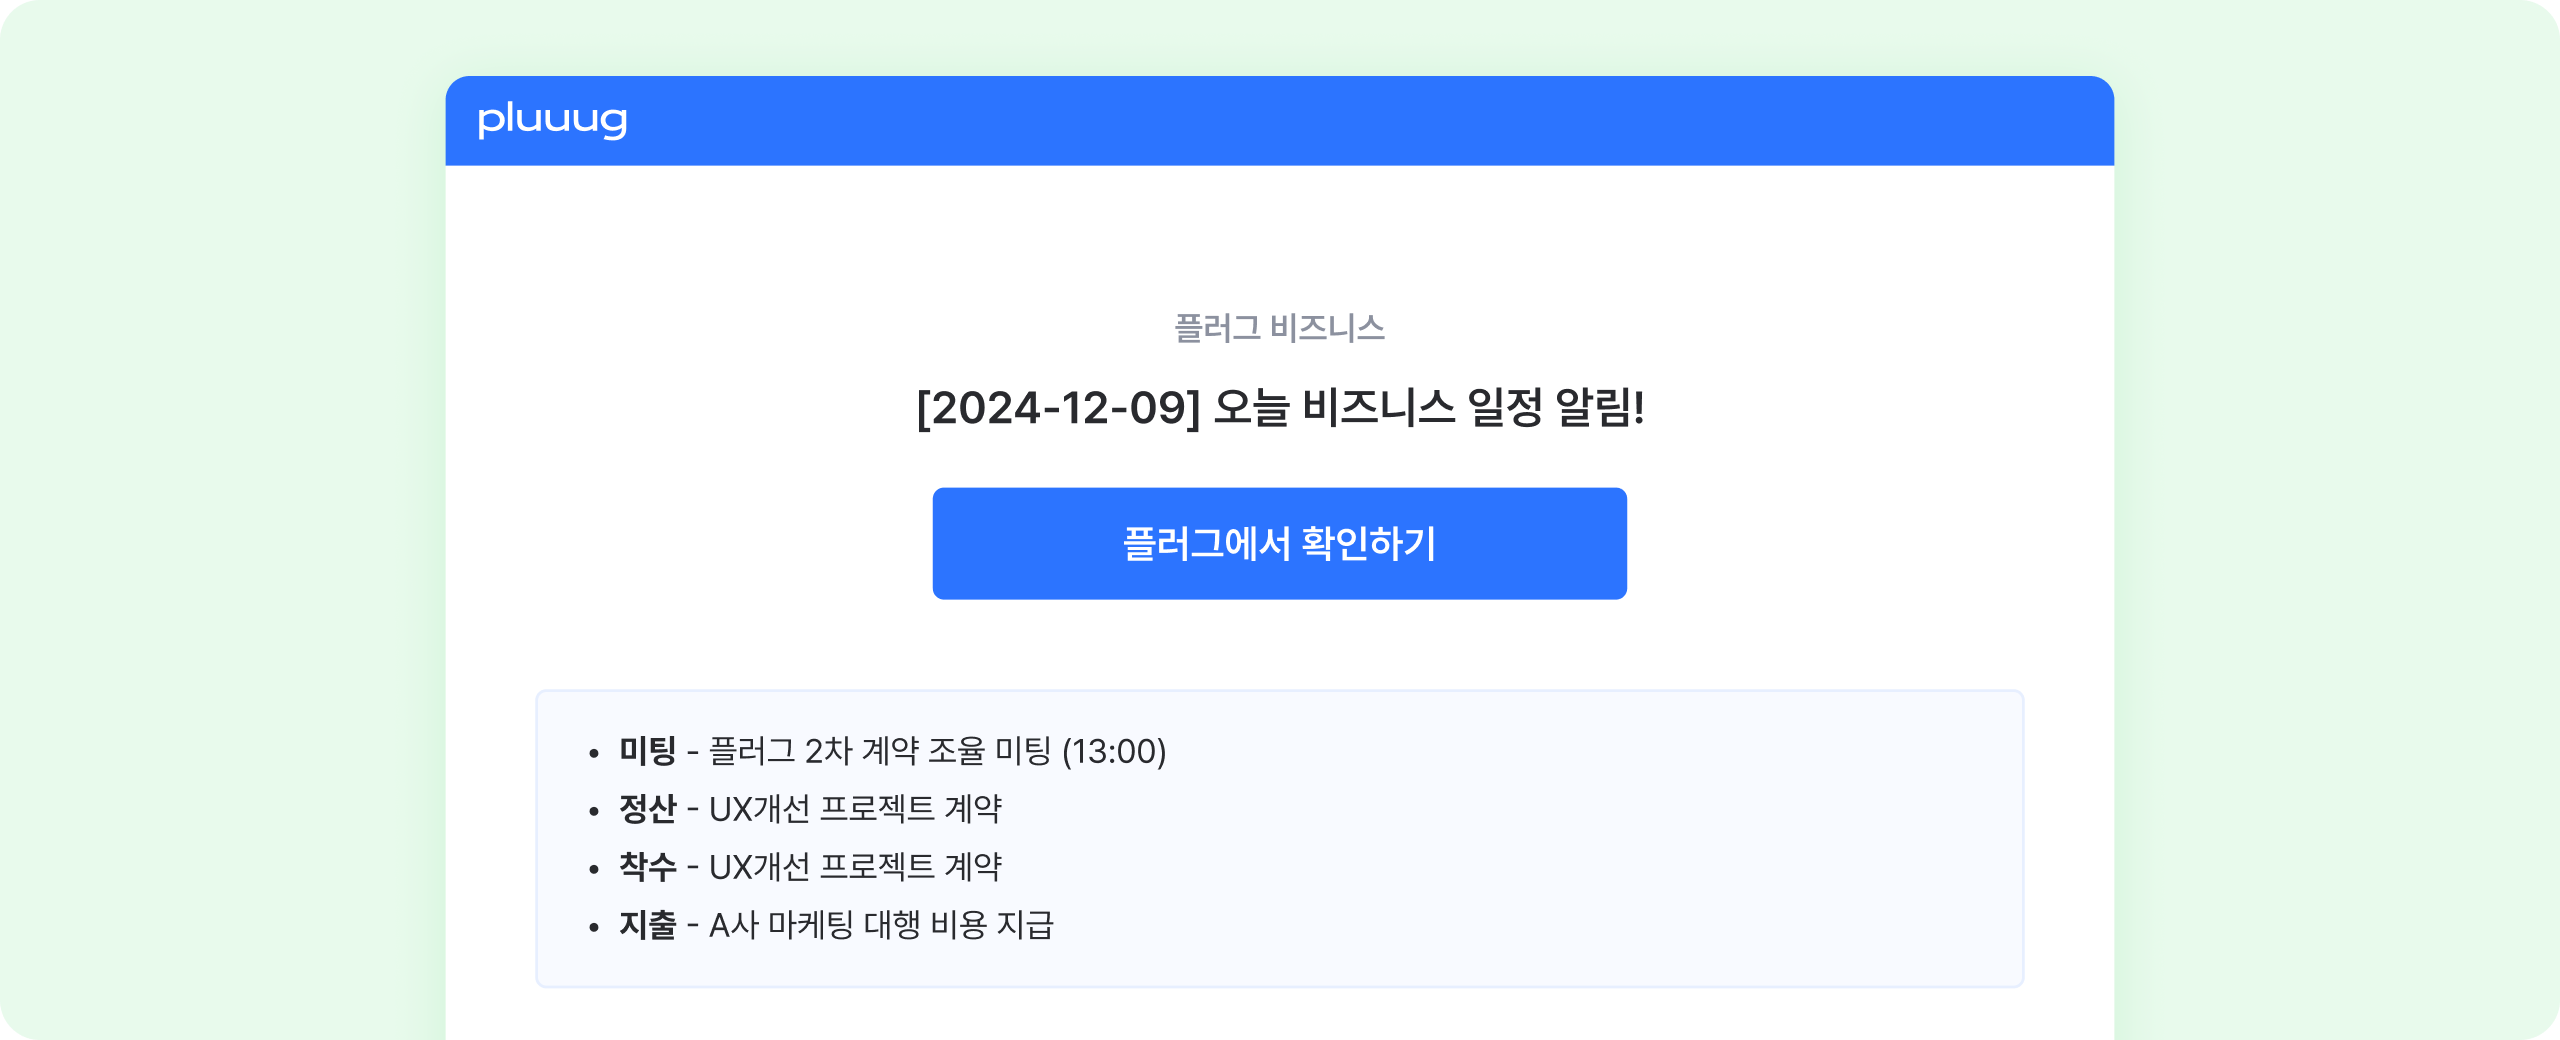
Task: Click the (13:00) time on the meeting item
Action: (x=1114, y=751)
